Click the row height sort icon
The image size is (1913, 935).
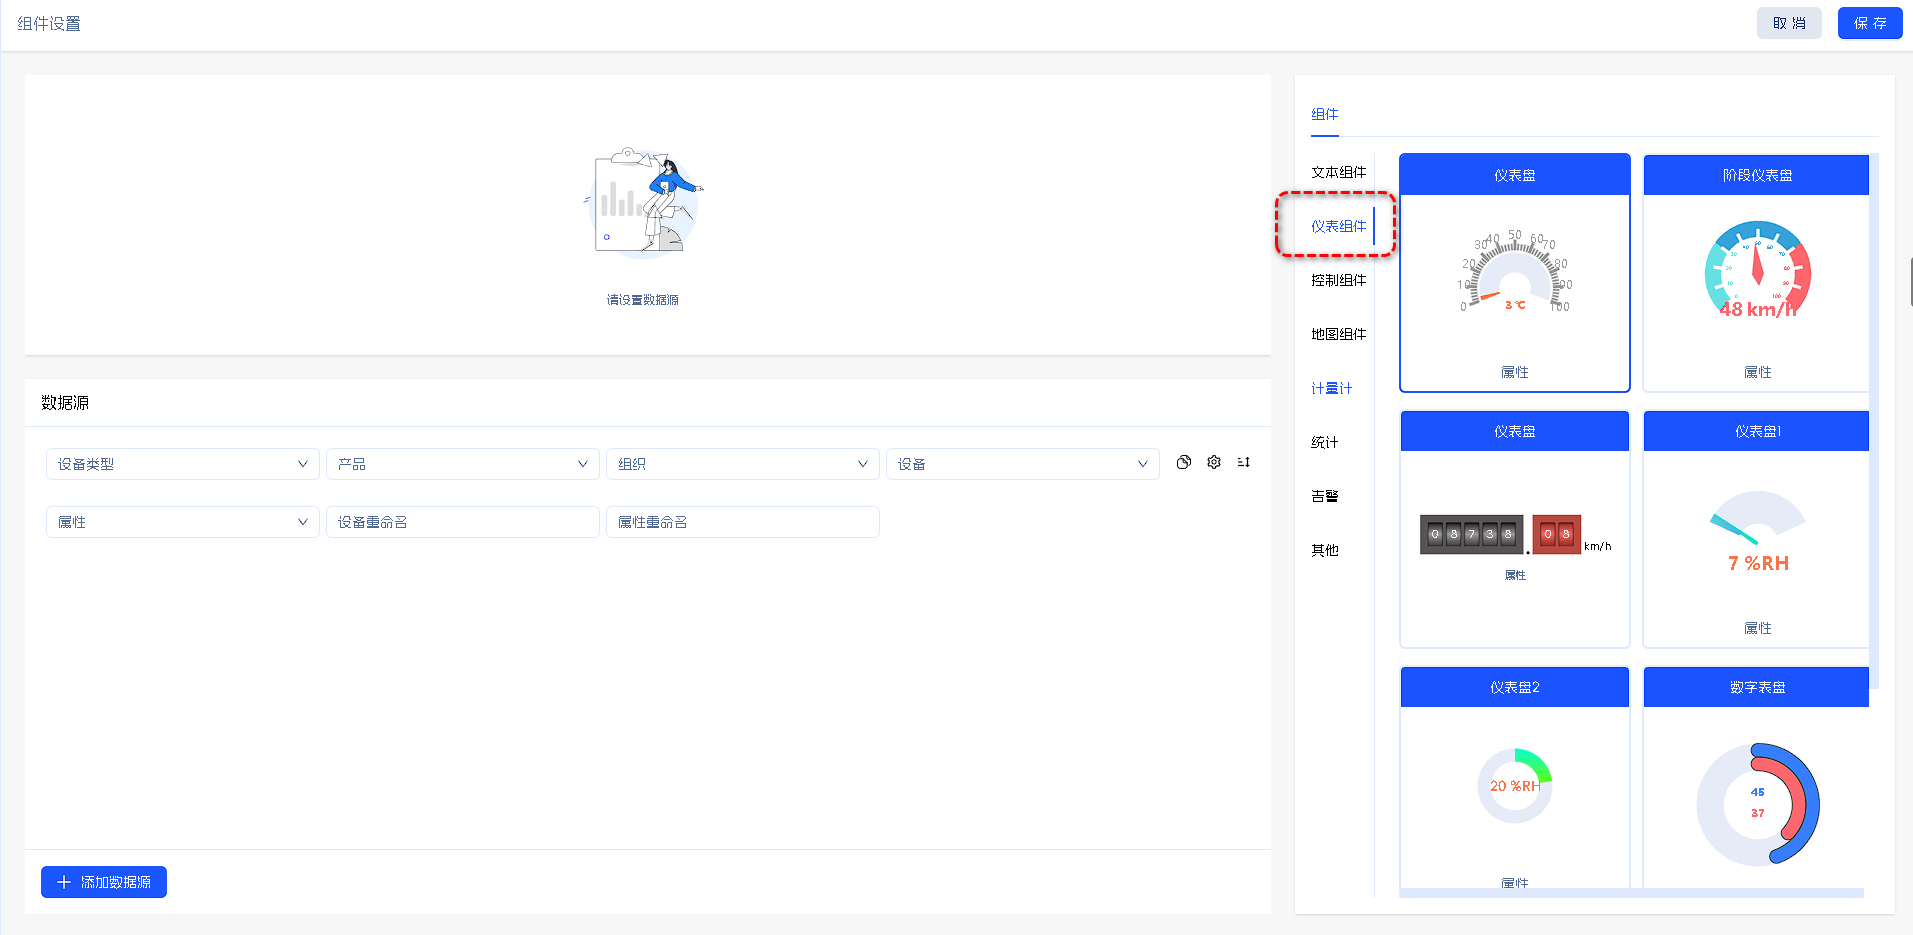coord(1244,462)
